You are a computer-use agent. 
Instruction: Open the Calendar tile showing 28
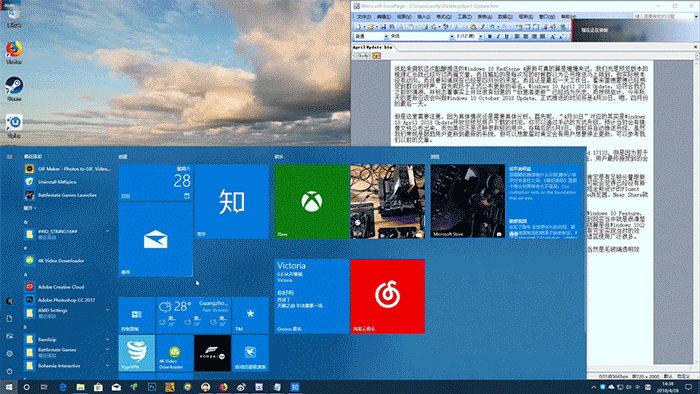(156, 182)
